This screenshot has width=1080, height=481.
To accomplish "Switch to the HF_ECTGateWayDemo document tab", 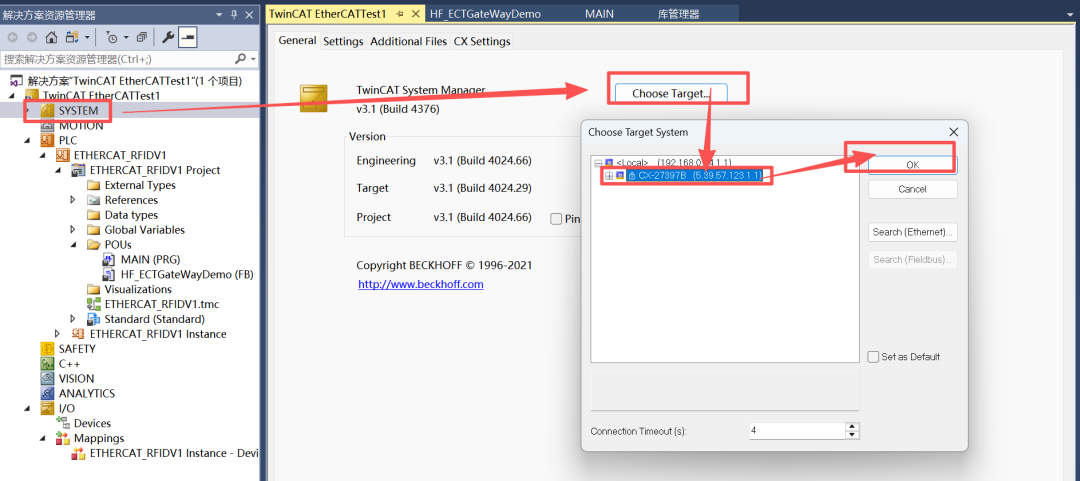I will click(x=485, y=14).
